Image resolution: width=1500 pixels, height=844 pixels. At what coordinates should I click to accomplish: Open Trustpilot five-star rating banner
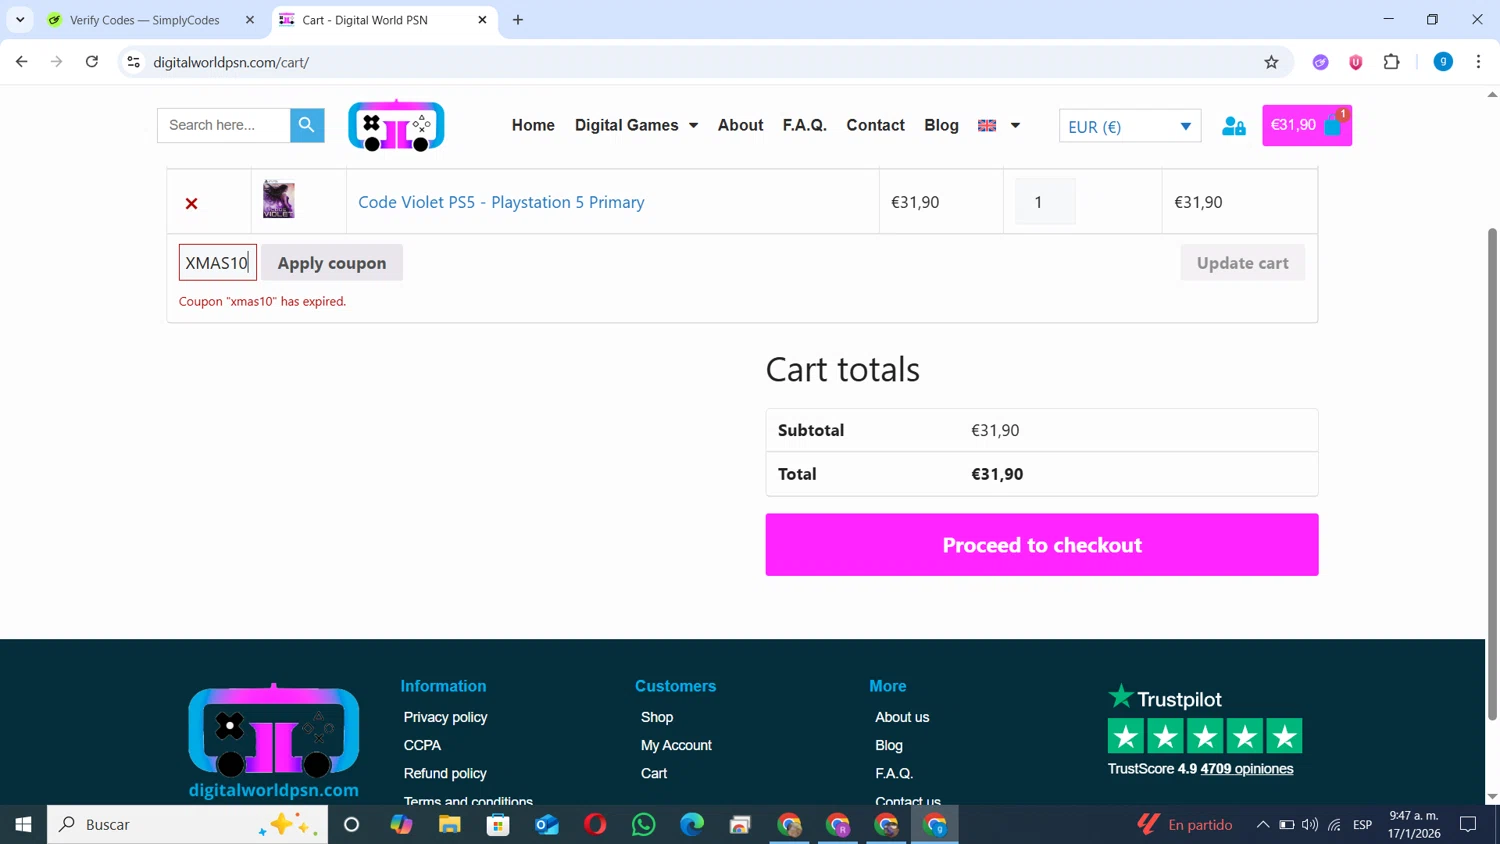[x=1205, y=736]
